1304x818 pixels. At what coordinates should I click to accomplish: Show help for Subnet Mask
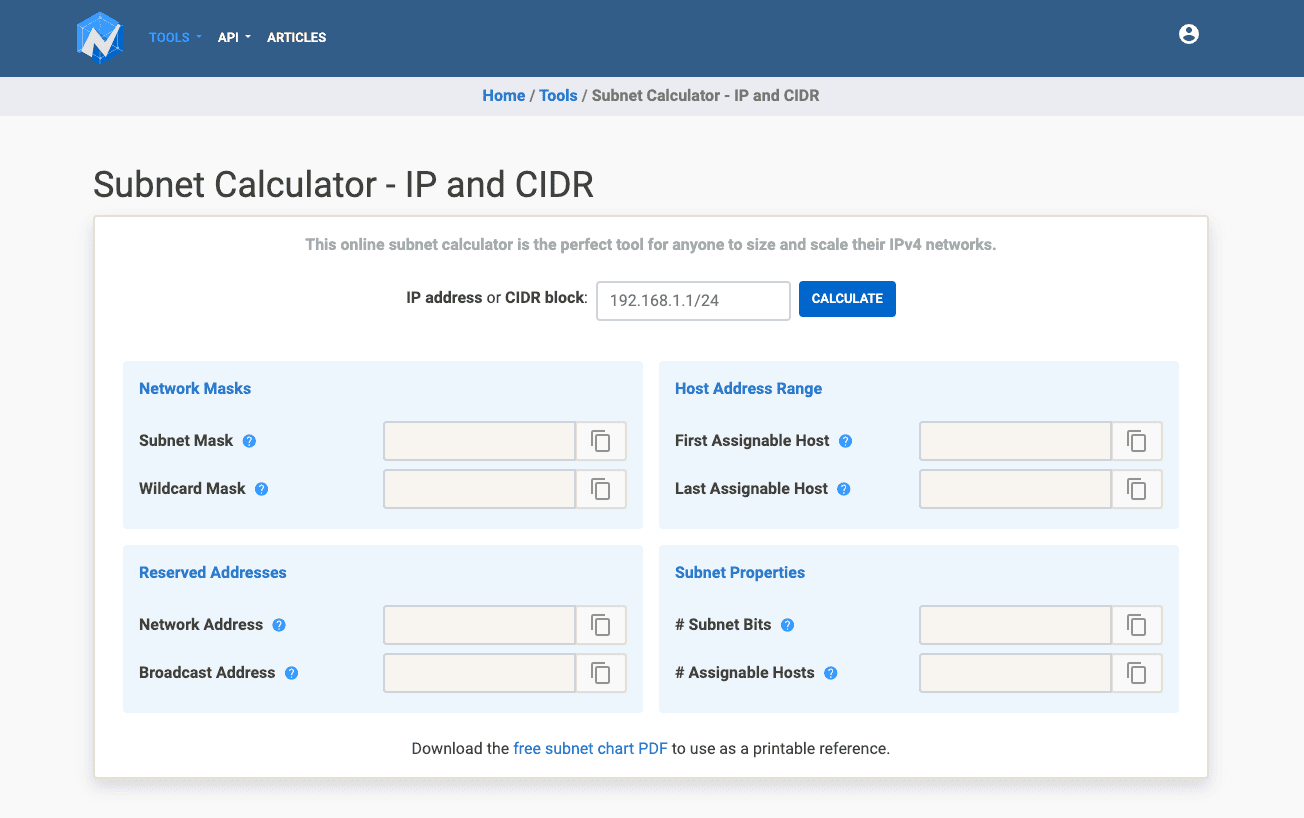[250, 441]
